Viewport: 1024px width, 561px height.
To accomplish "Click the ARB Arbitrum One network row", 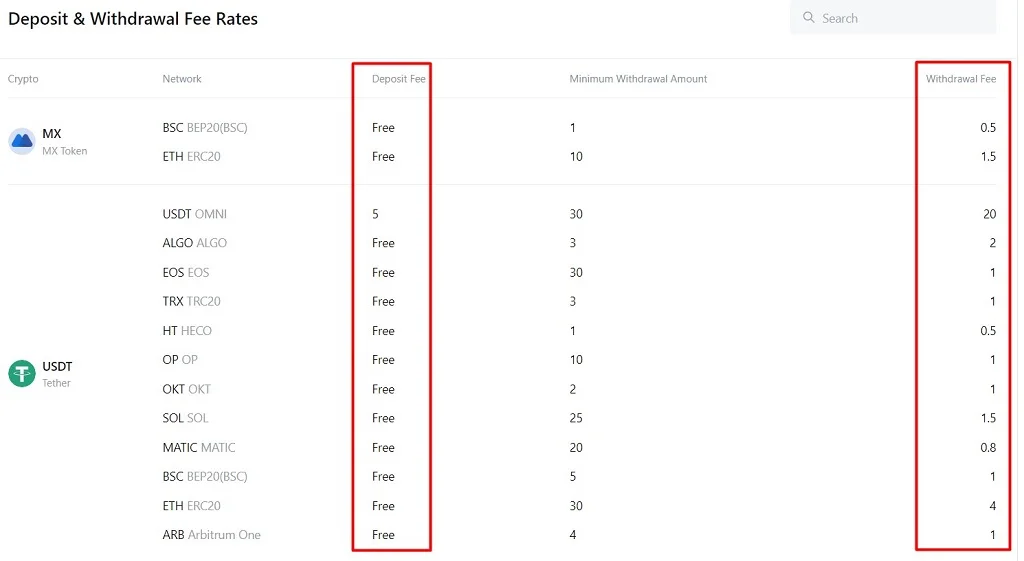I will [502, 535].
